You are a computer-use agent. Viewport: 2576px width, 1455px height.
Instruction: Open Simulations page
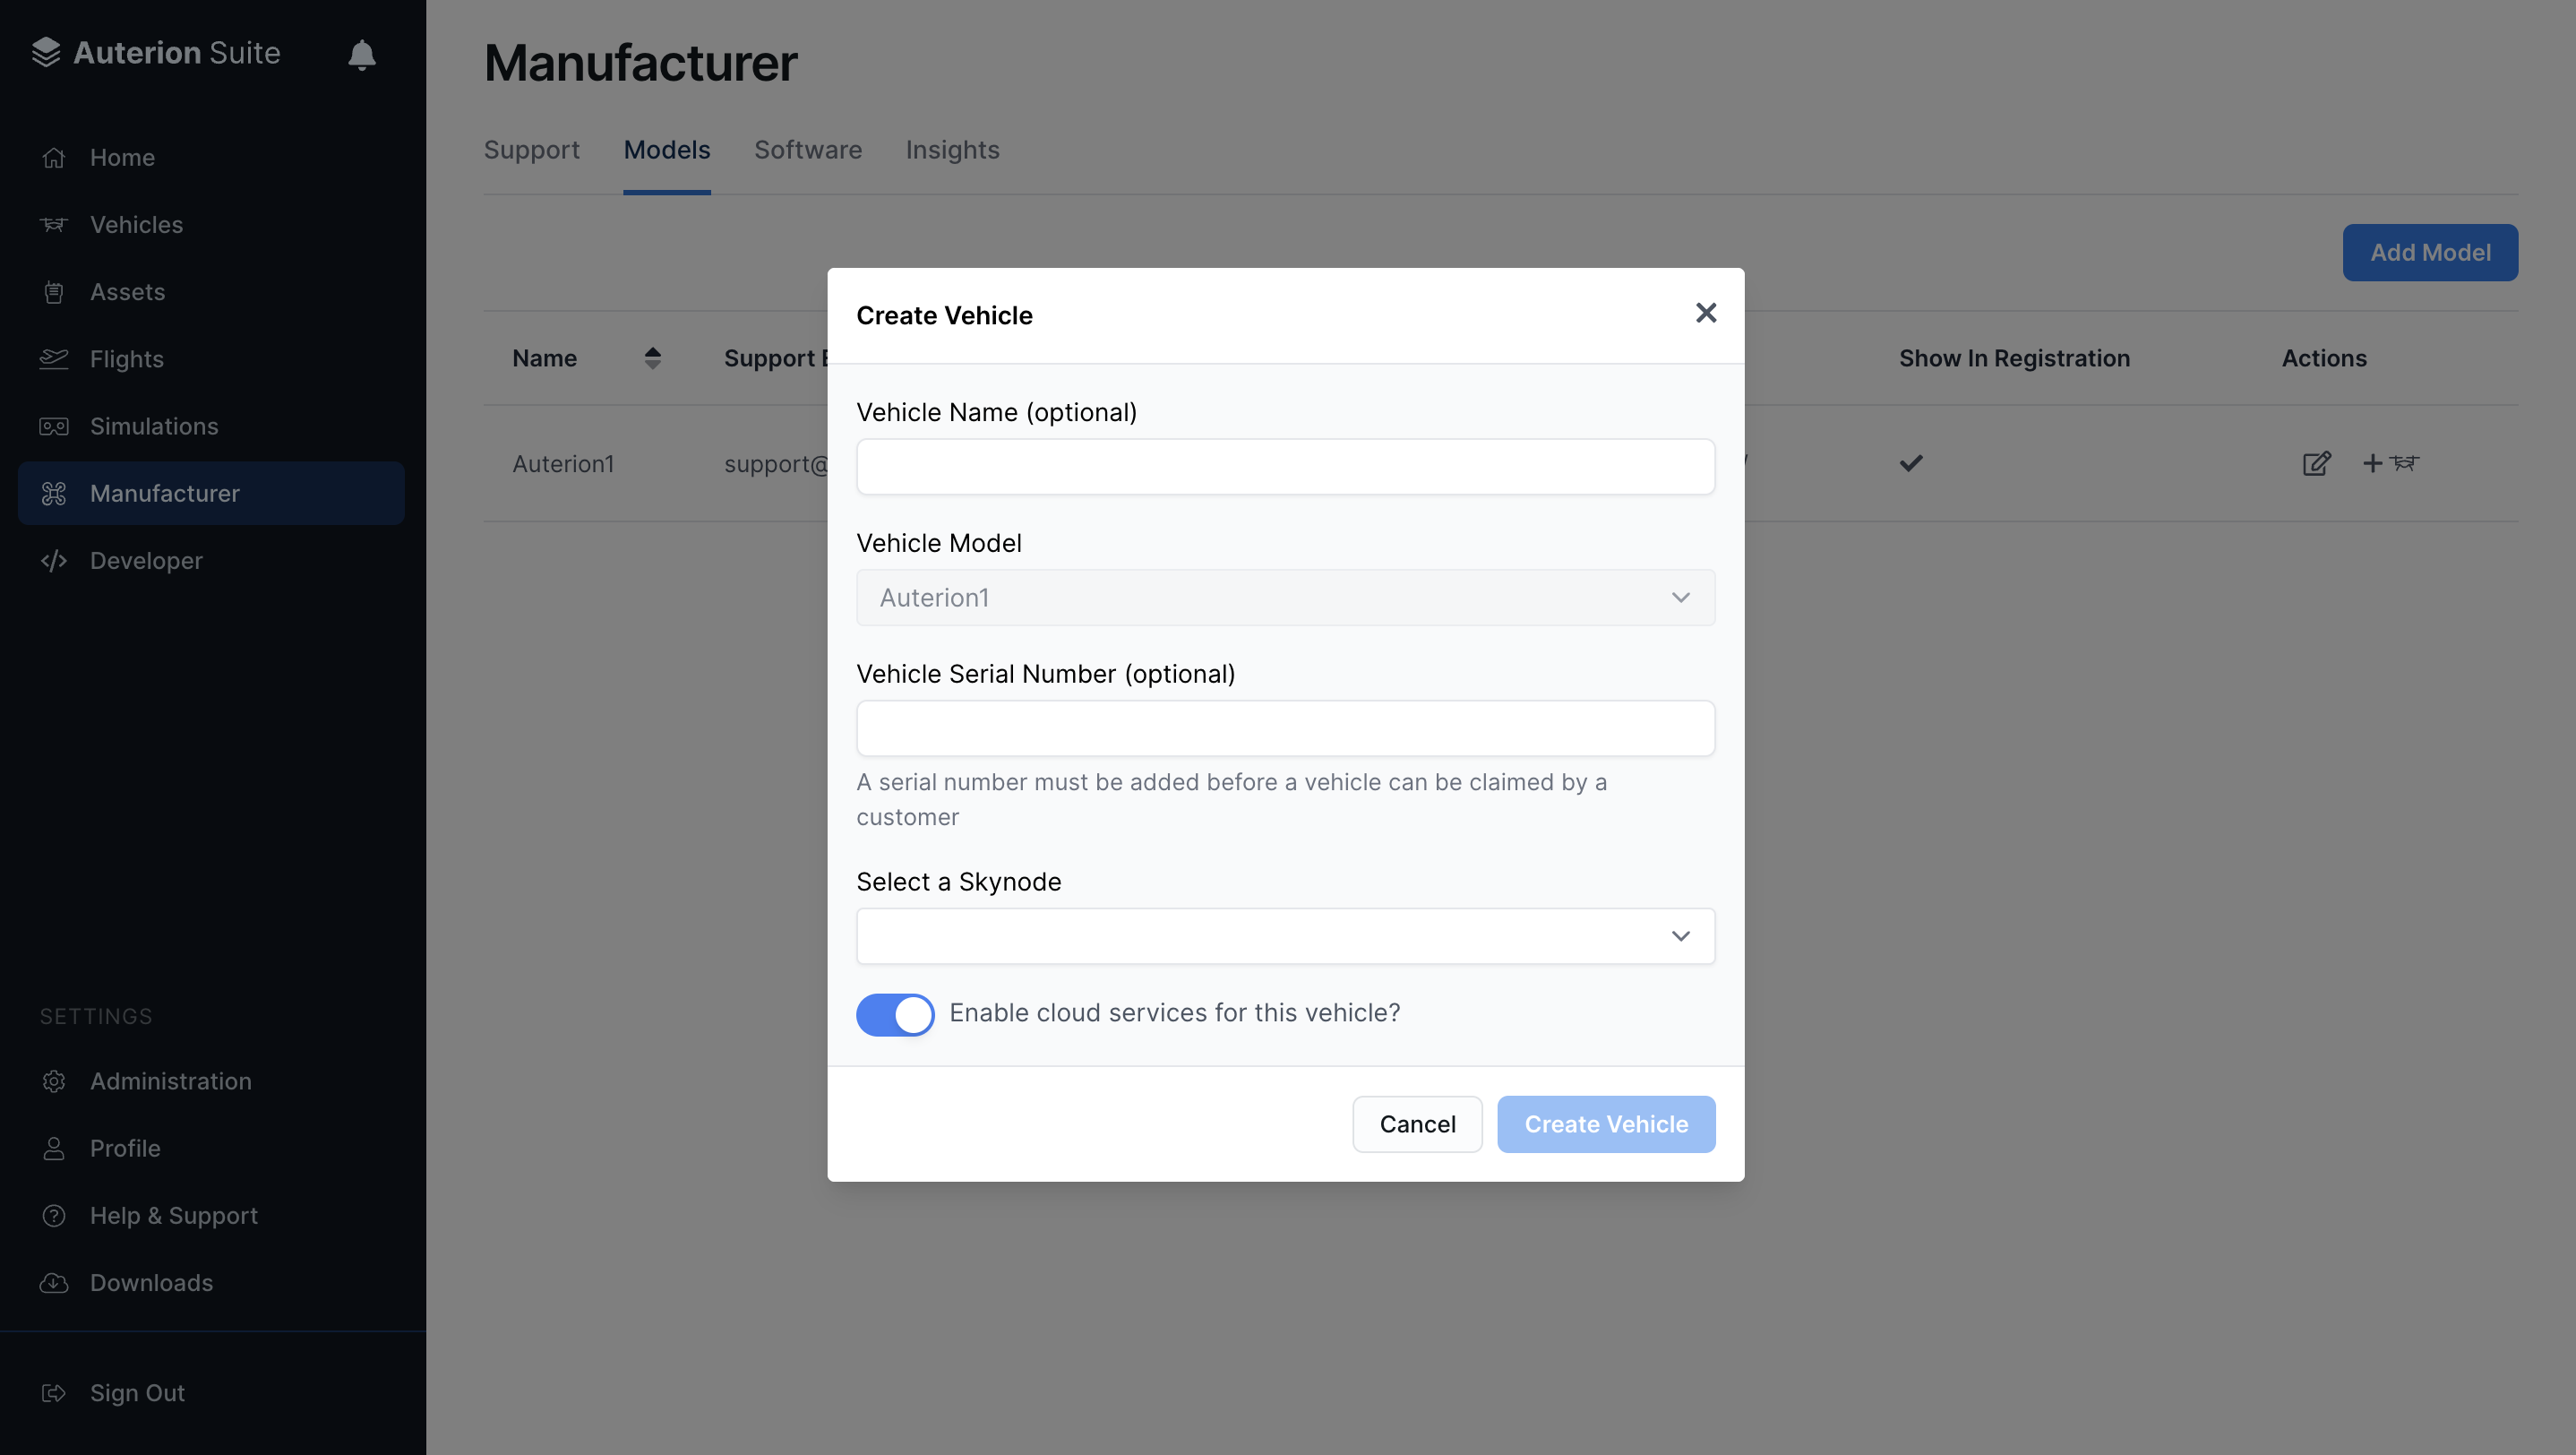[153, 426]
